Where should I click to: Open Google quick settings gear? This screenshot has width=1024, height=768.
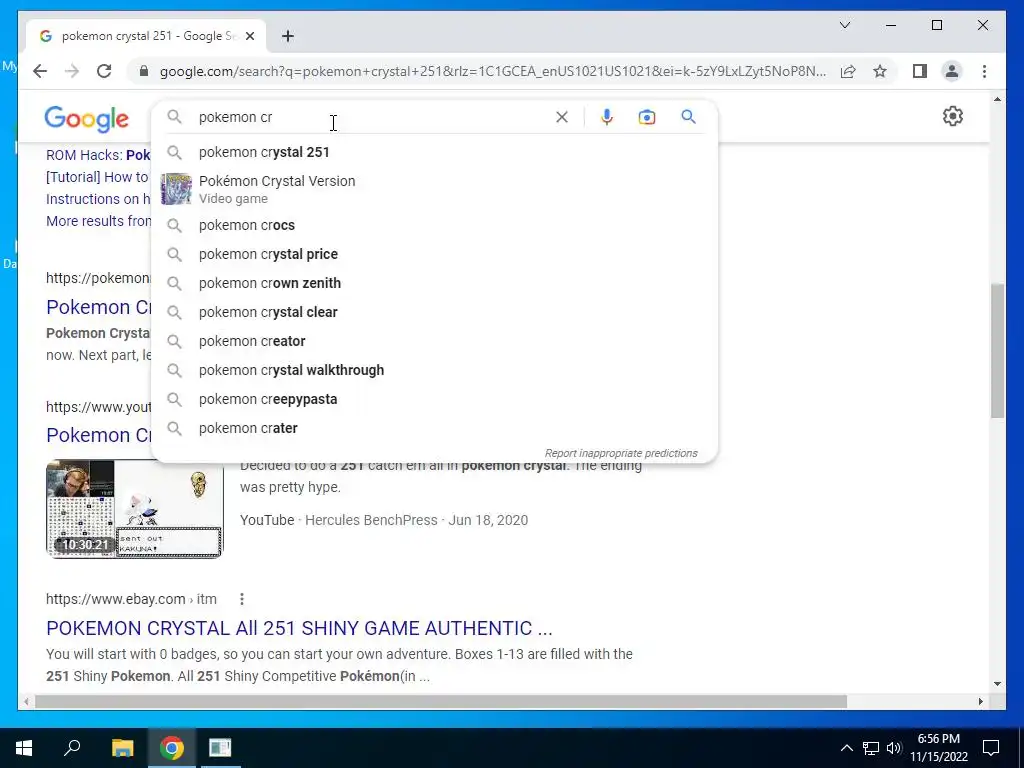[953, 116]
